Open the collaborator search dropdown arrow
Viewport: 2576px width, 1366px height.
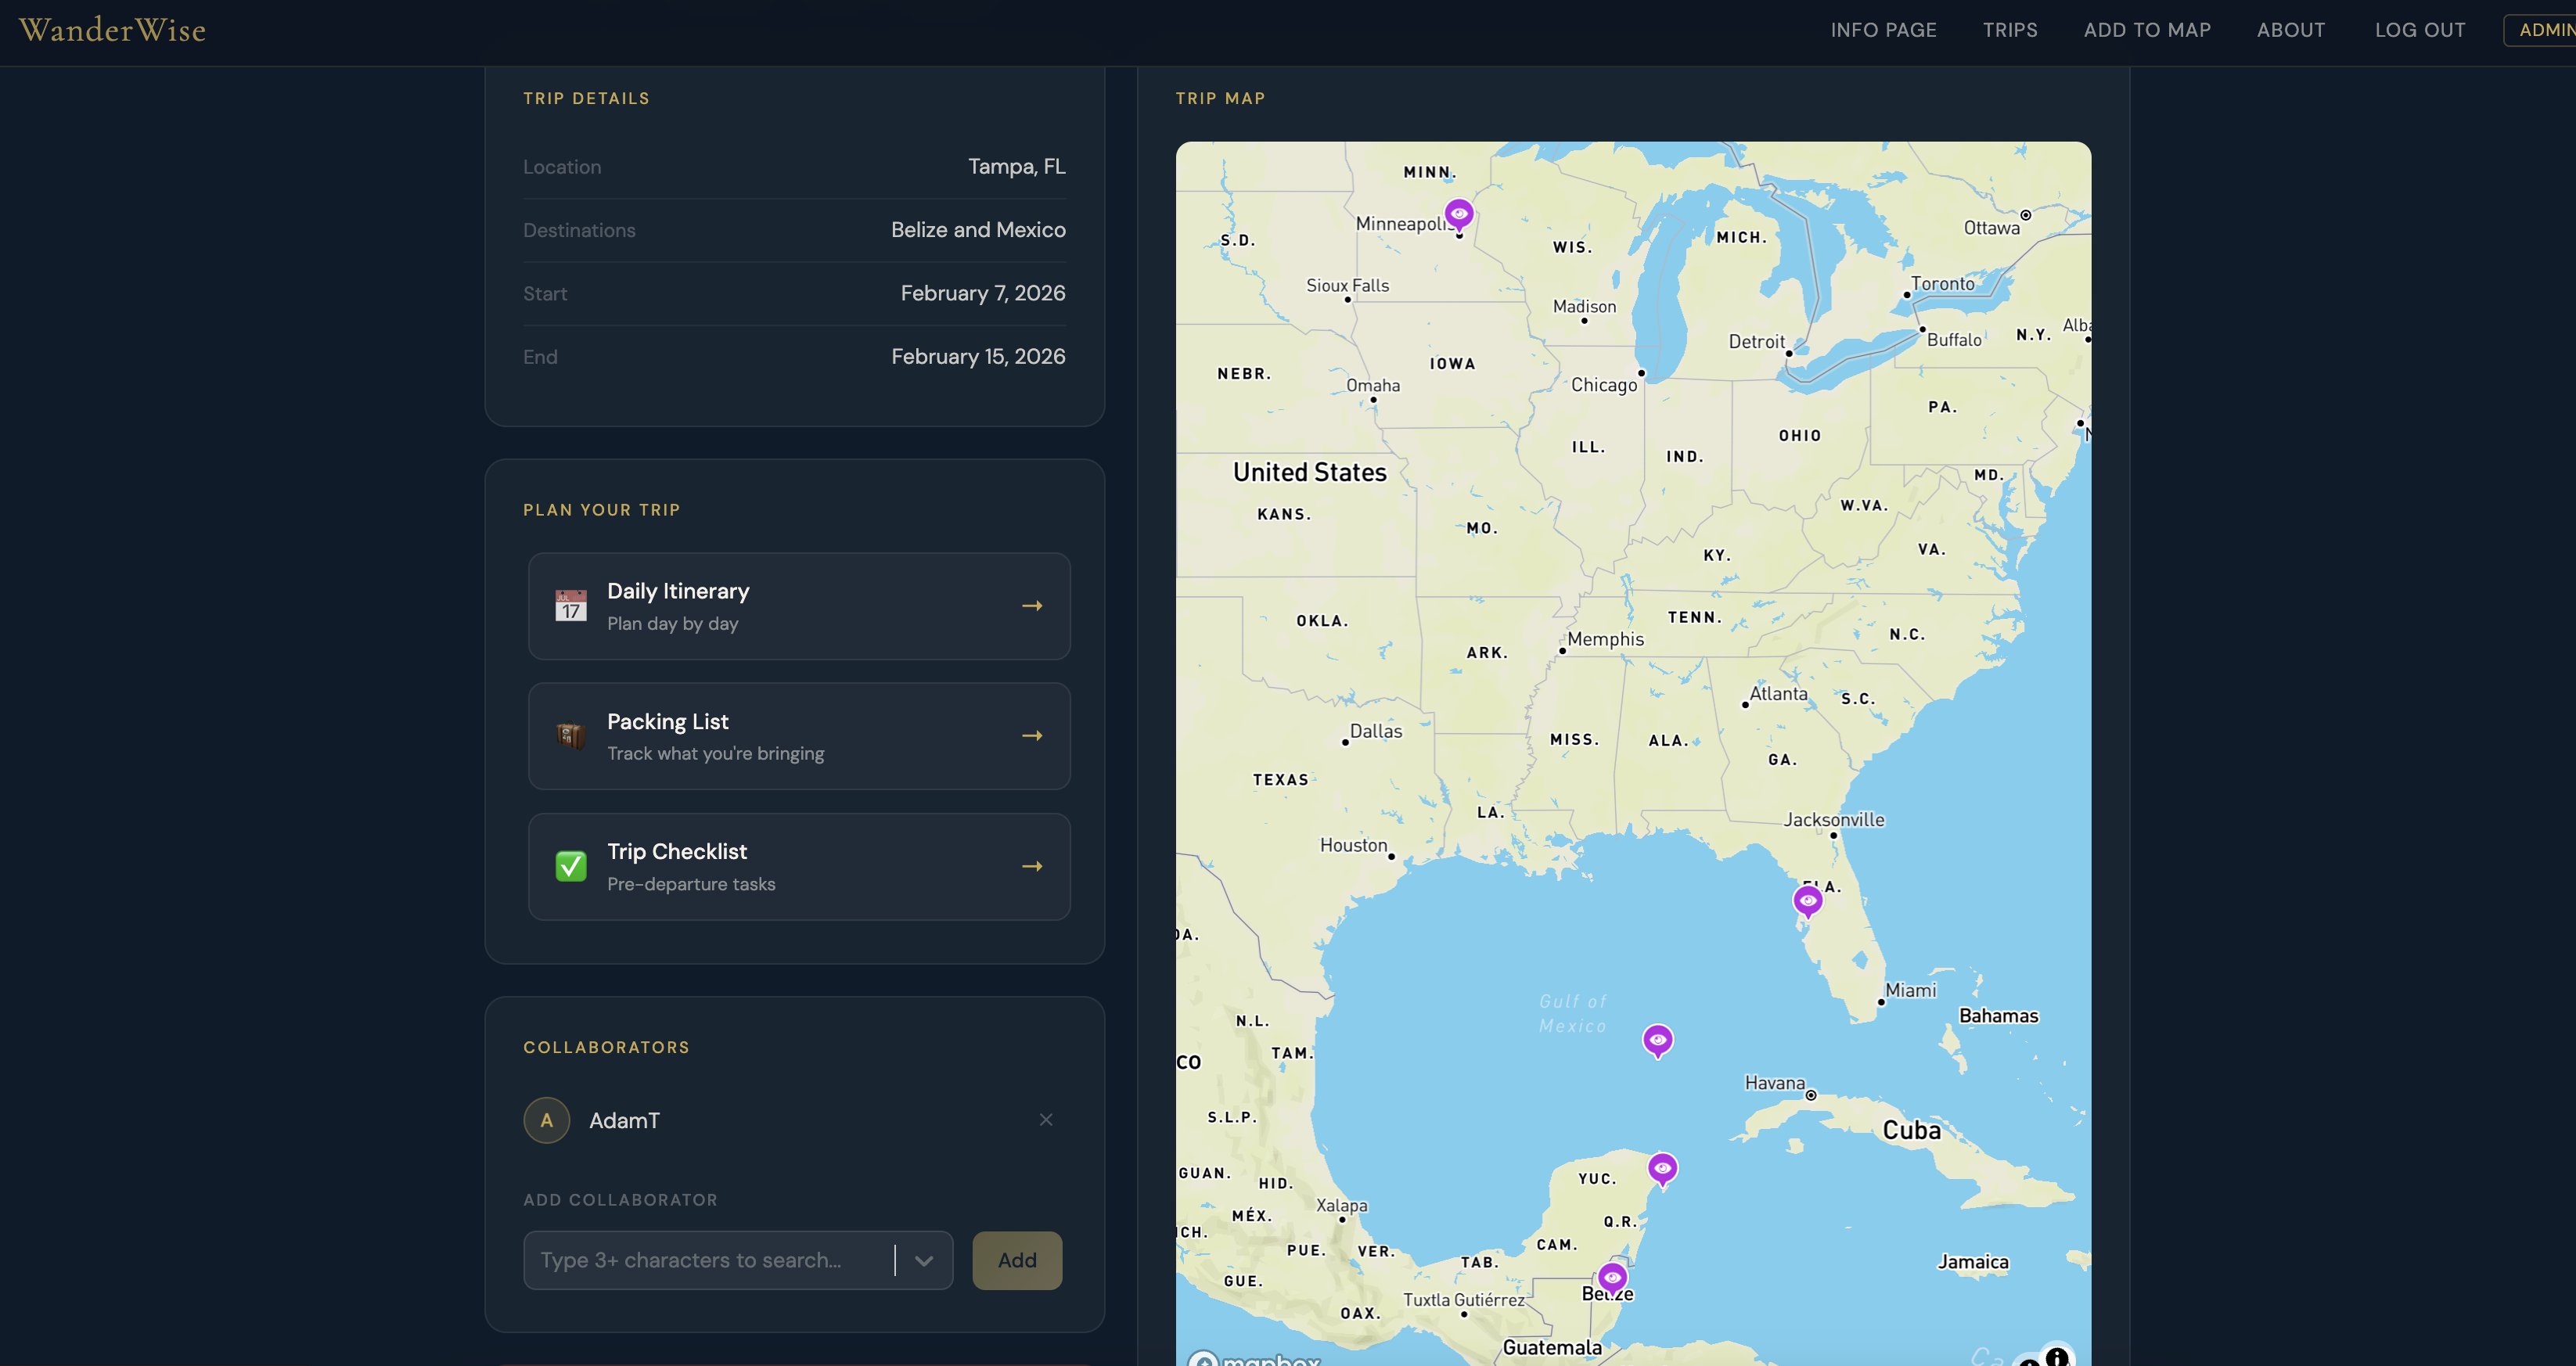pyautogui.click(x=923, y=1260)
